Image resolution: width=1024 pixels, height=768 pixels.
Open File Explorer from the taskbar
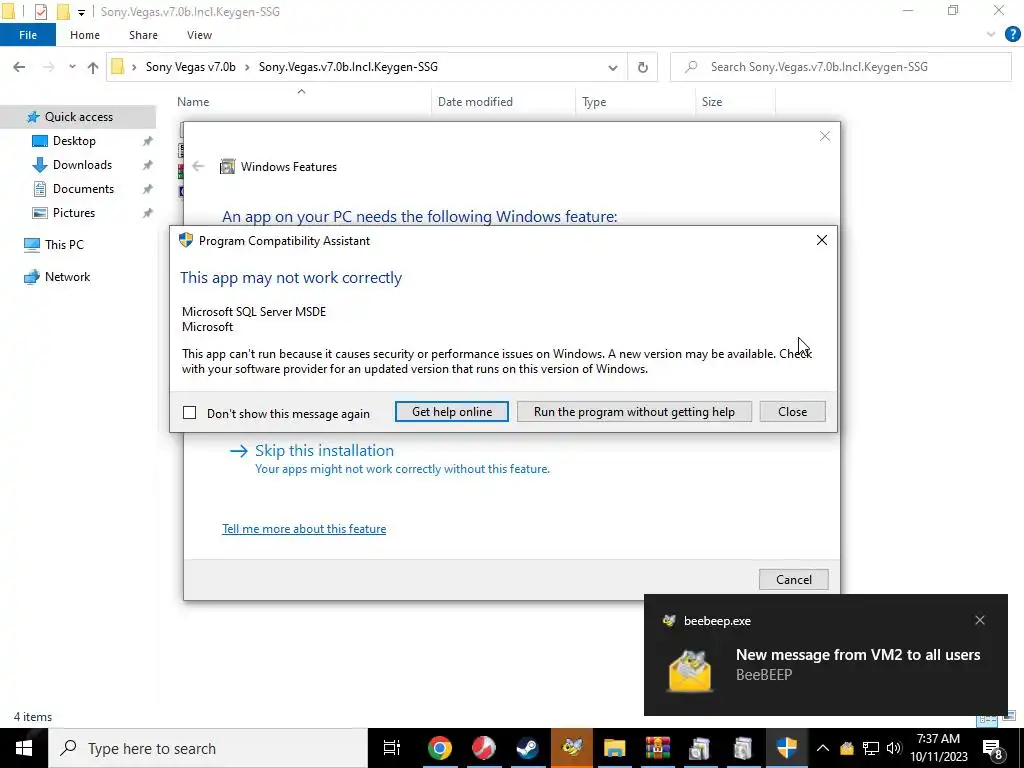pyautogui.click(x=615, y=748)
